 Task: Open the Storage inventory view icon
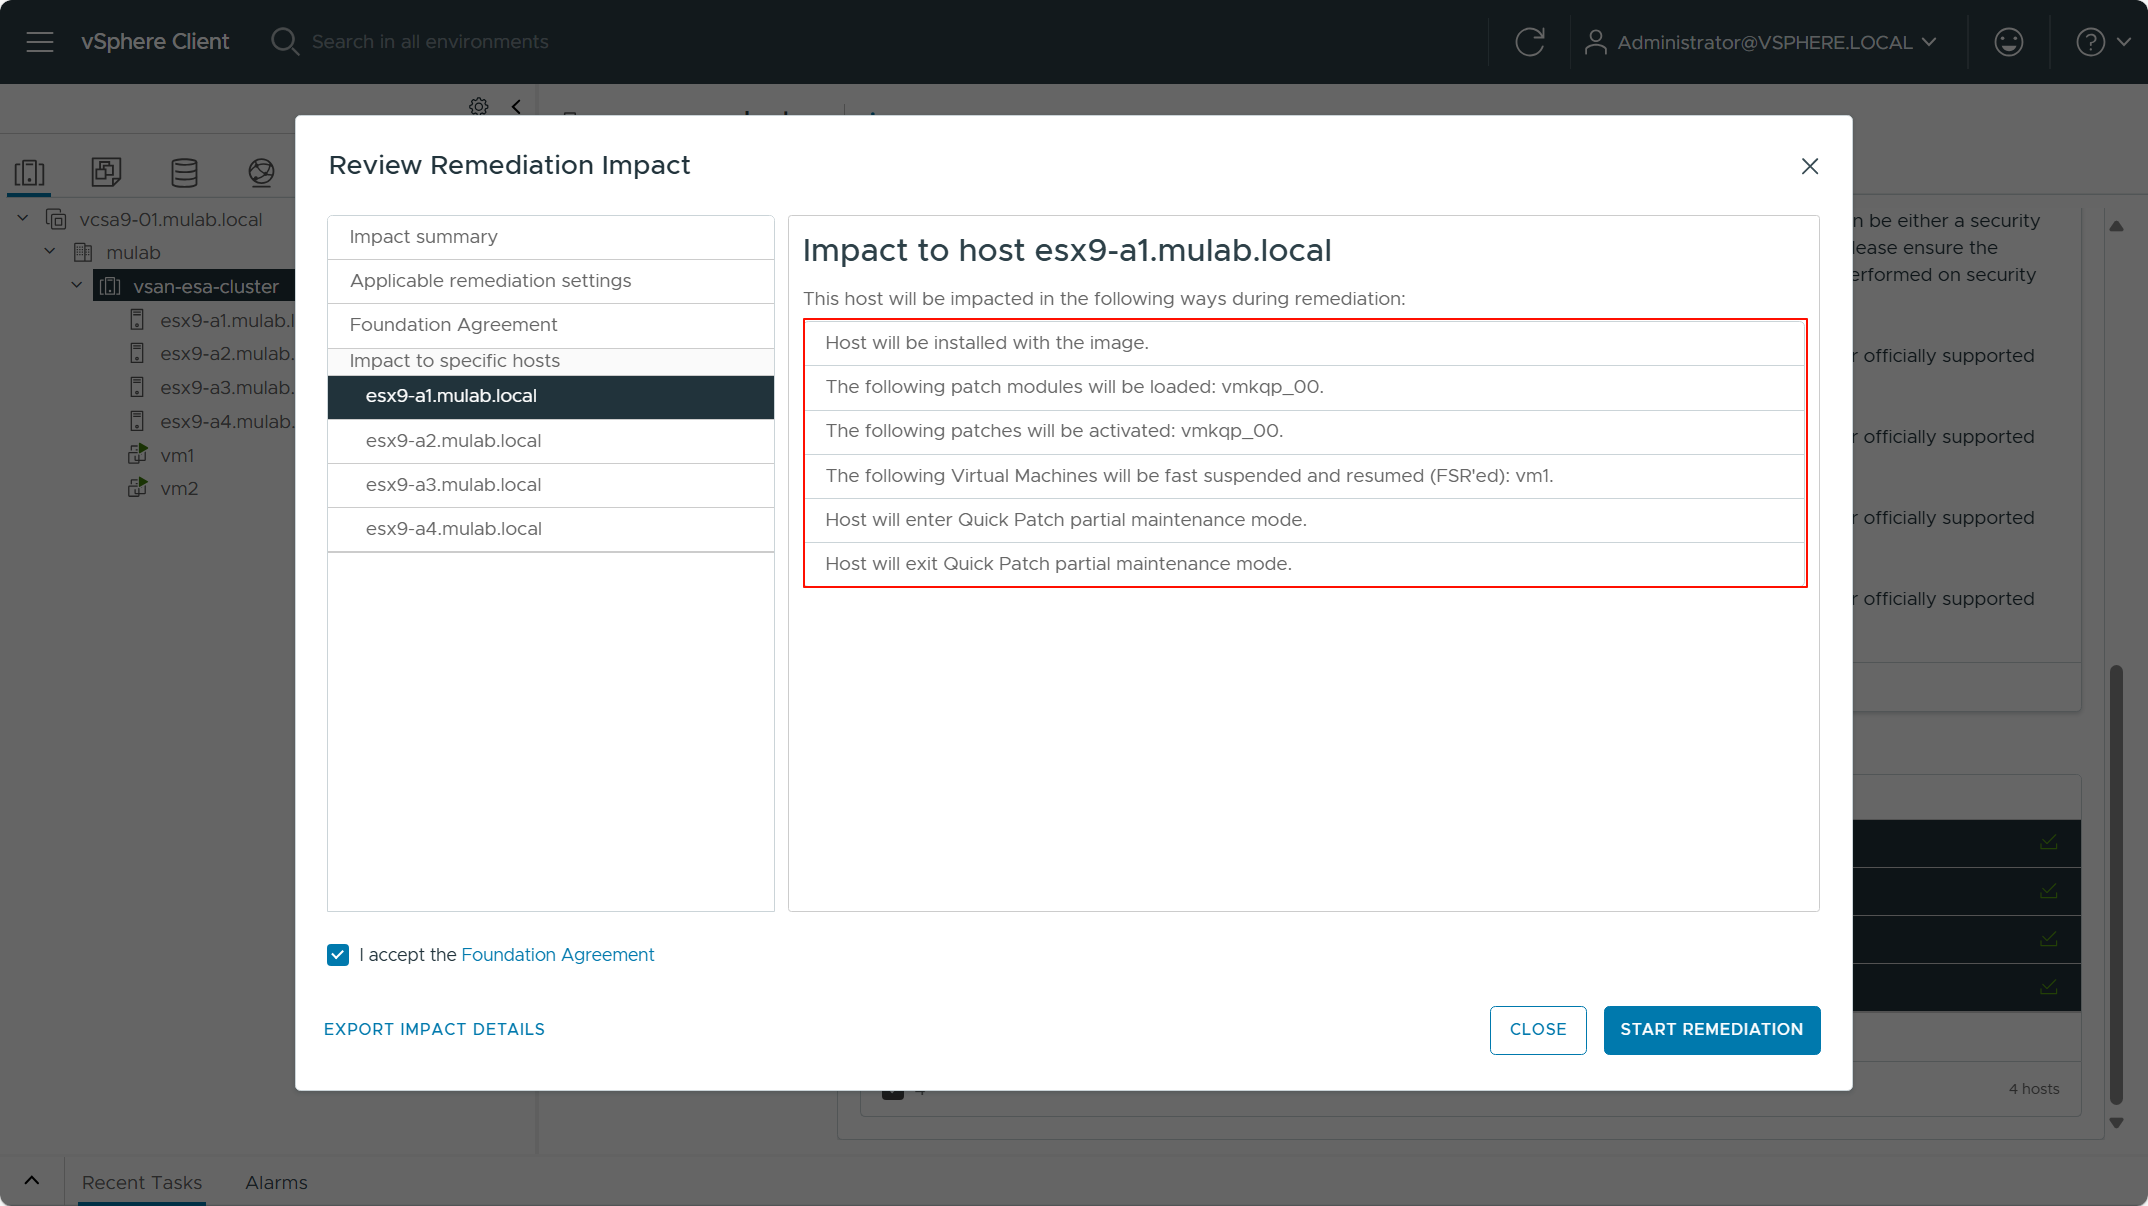point(184,173)
